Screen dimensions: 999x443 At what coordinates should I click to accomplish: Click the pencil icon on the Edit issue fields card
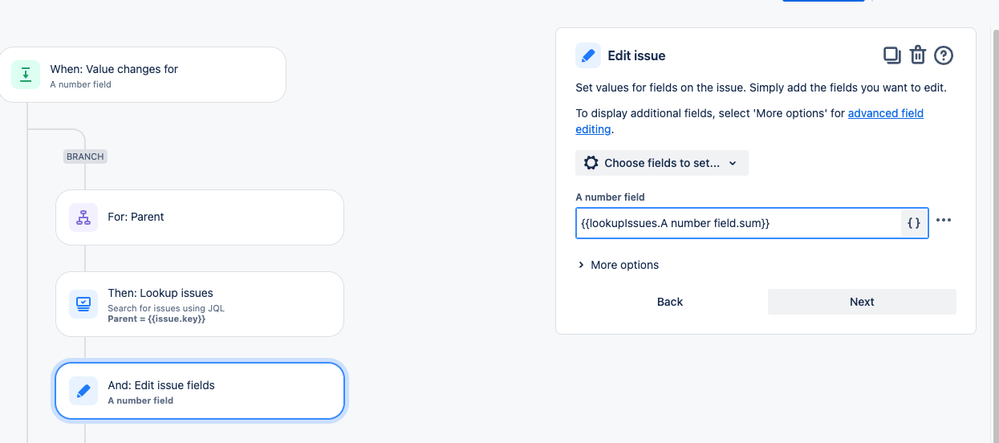(83, 391)
